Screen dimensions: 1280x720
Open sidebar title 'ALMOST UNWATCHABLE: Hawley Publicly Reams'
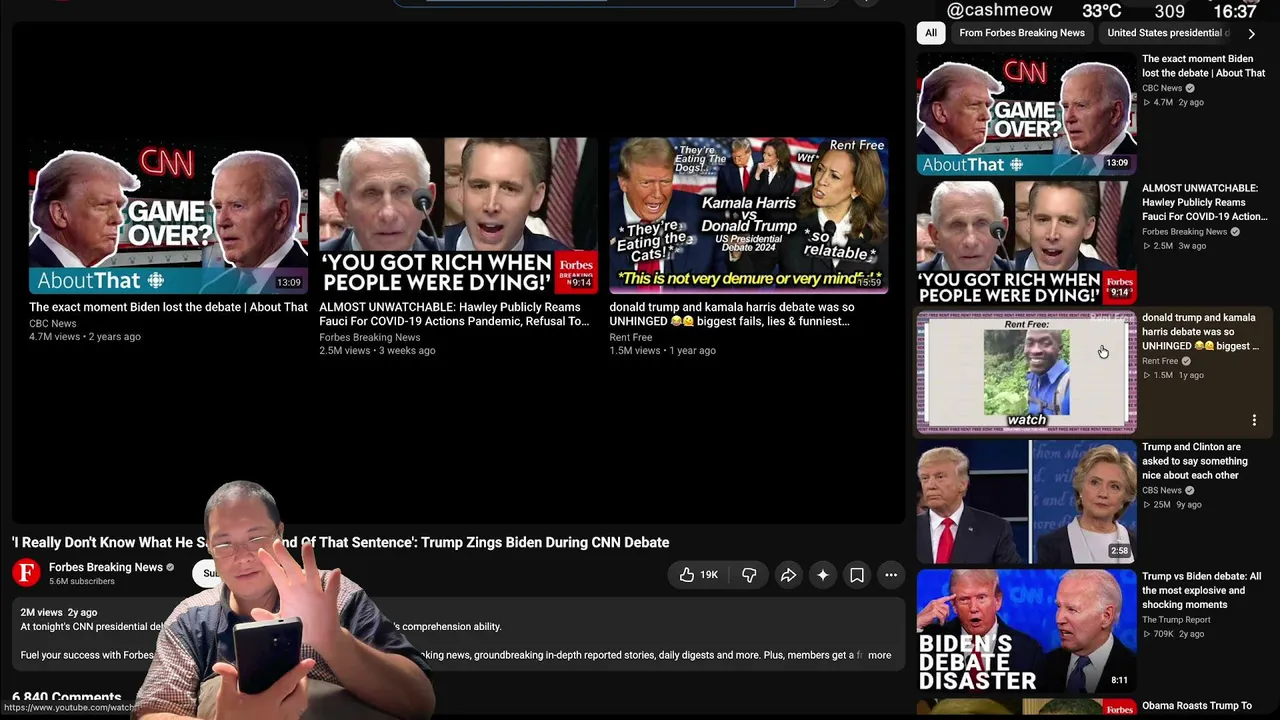click(1205, 202)
